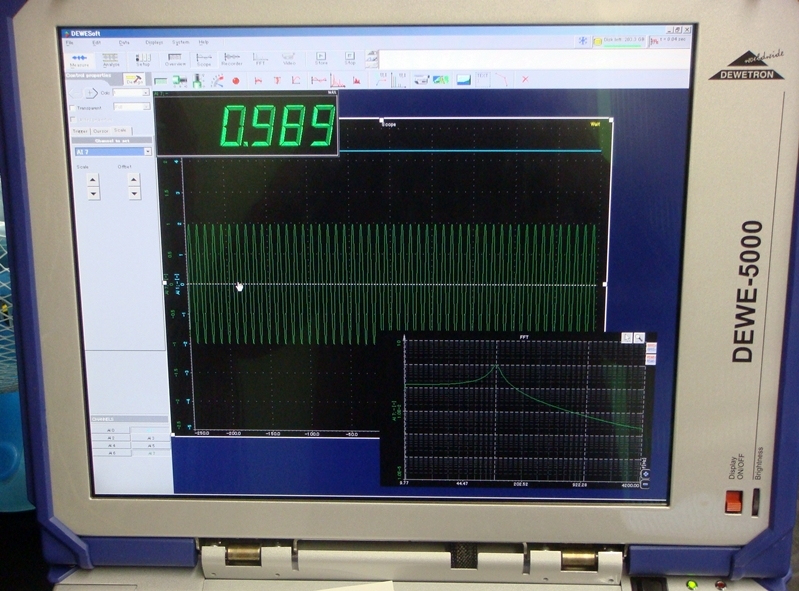Click the 0.989 digital meter display

click(x=247, y=126)
